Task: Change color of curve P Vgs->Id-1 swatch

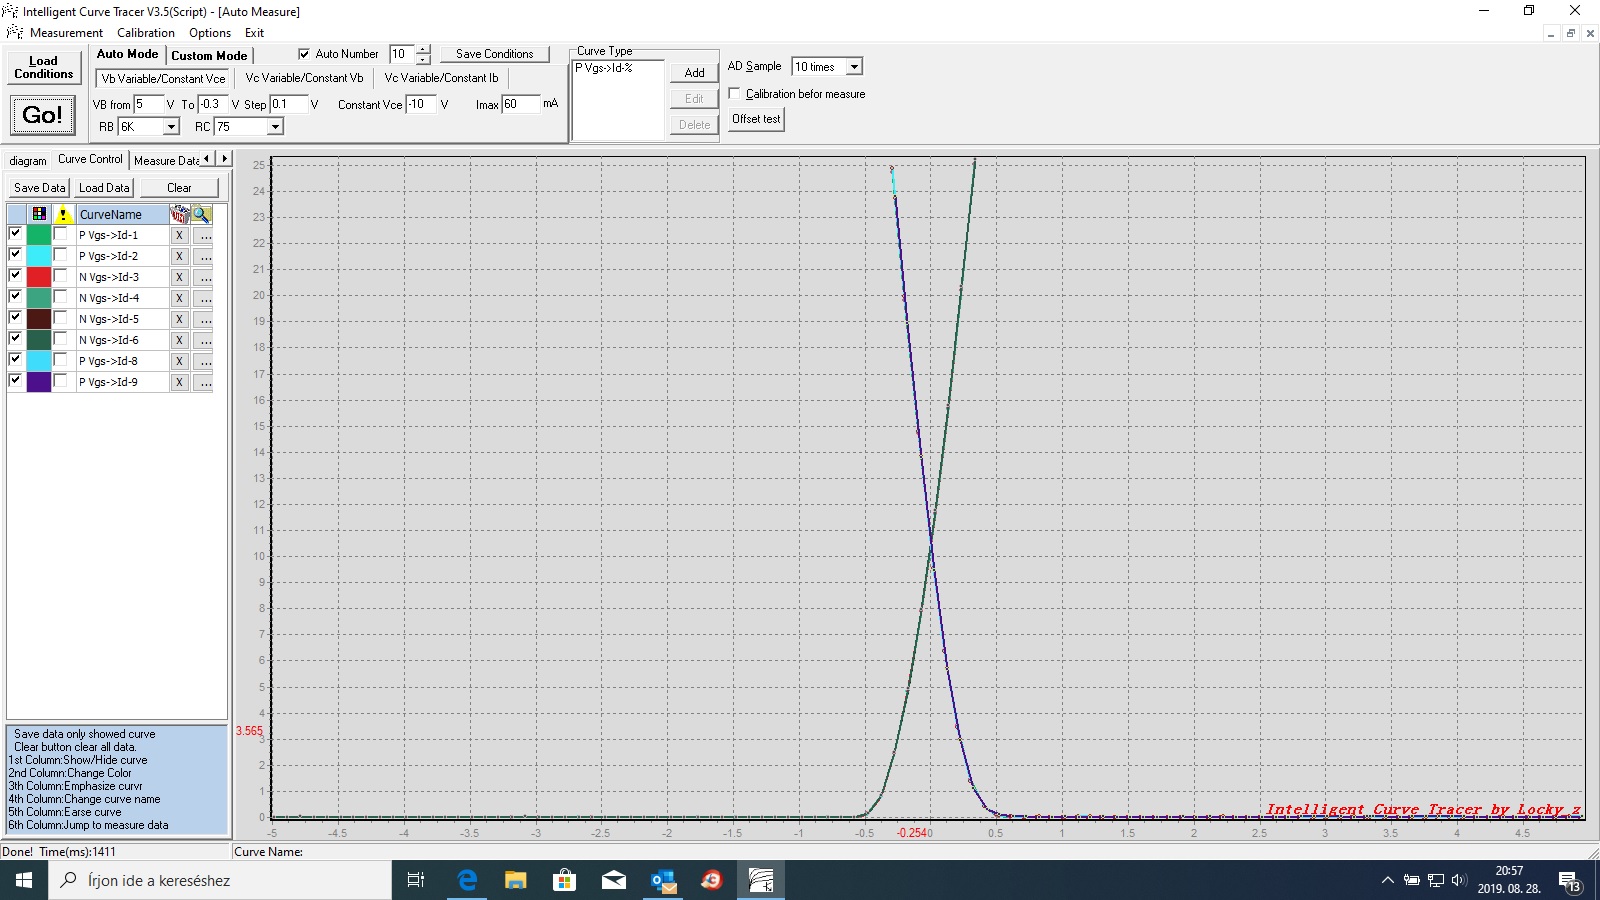Action: [x=39, y=235]
